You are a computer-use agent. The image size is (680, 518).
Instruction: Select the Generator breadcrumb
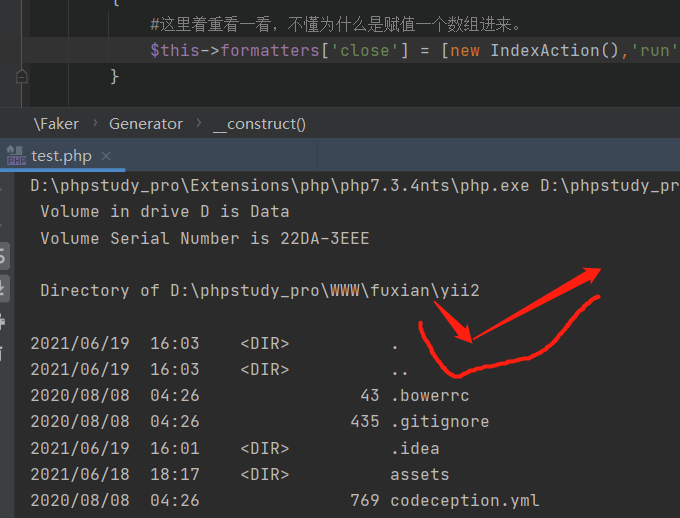pos(146,124)
